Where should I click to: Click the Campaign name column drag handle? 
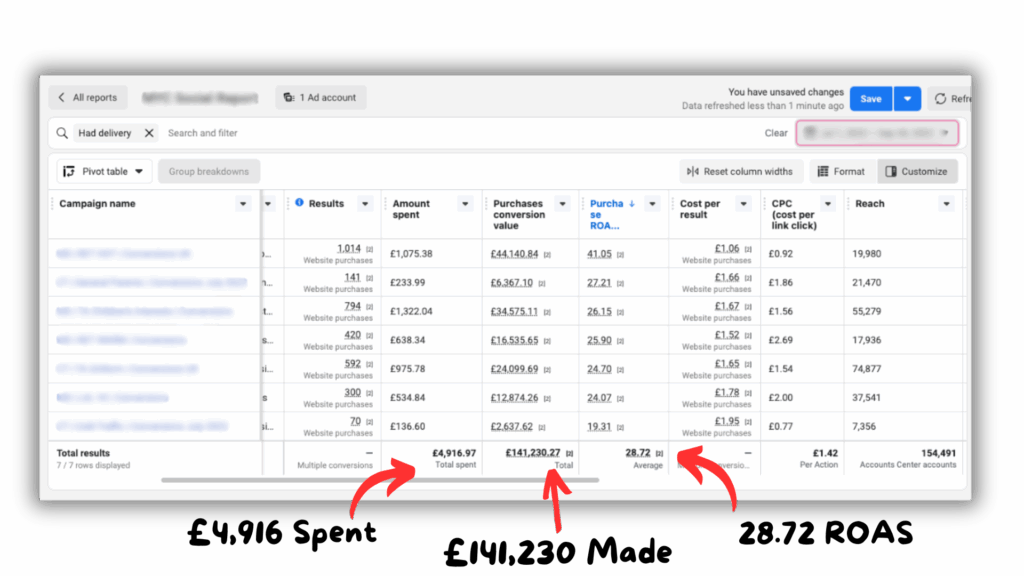click(52, 204)
